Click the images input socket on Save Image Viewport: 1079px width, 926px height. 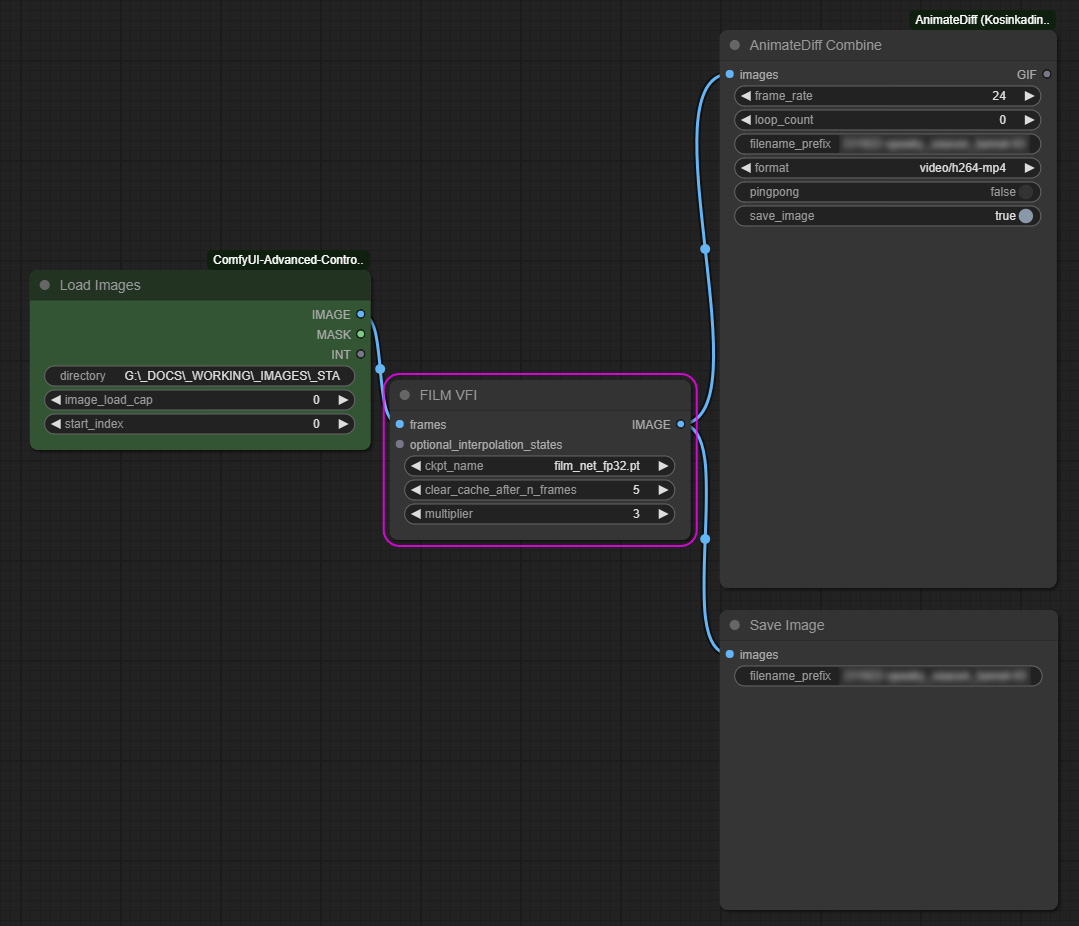tap(729, 654)
